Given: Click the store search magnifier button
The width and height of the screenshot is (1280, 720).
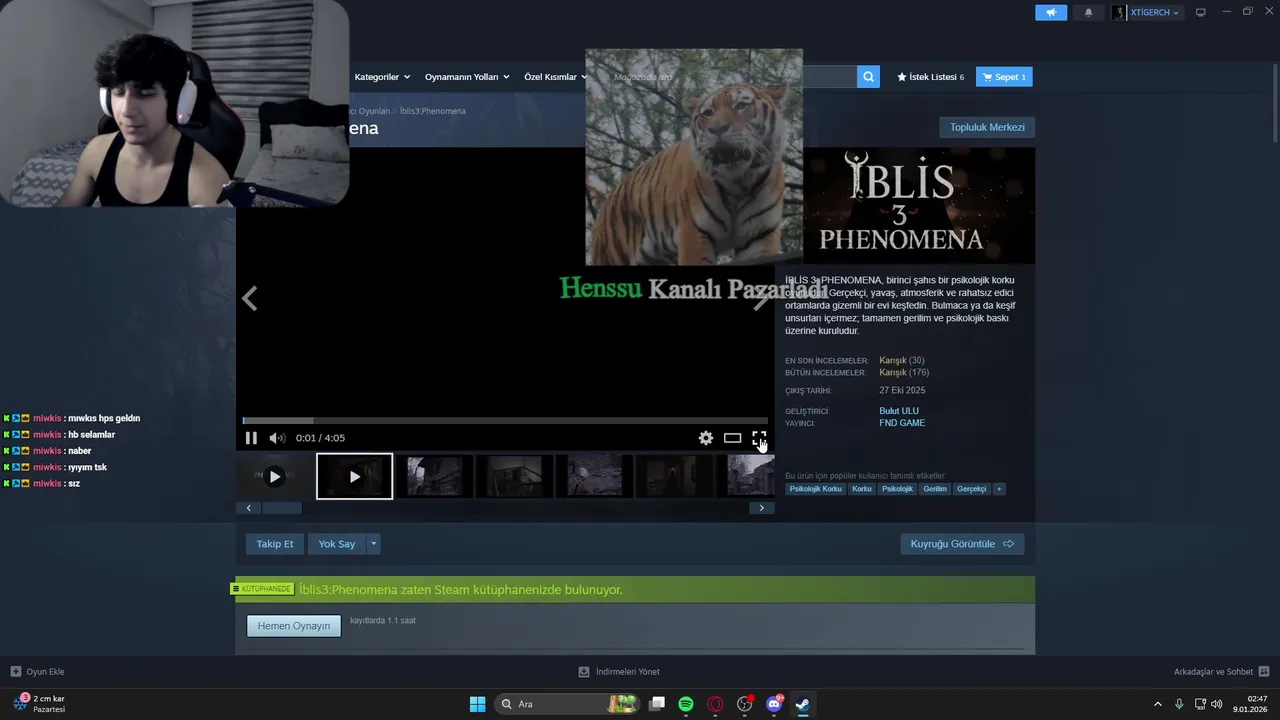Looking at the screenshot, I should (x=868, y=77).
